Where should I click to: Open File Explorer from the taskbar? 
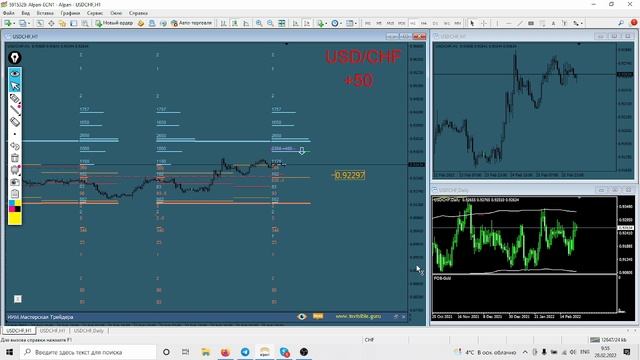click(206, 352)
